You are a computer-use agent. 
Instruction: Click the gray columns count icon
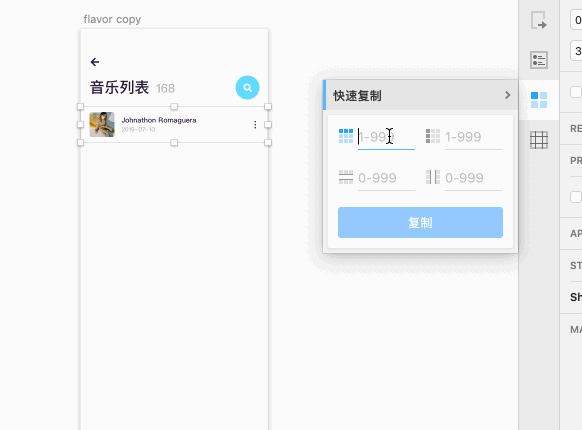point(433,136)
